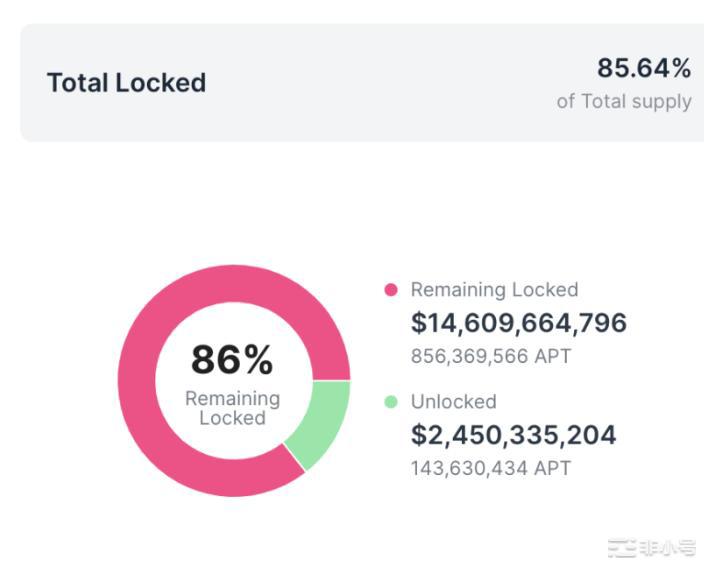
Task: Click the Remaining Locked legend label
Action: pyautogui.click(x=494, y=290)
